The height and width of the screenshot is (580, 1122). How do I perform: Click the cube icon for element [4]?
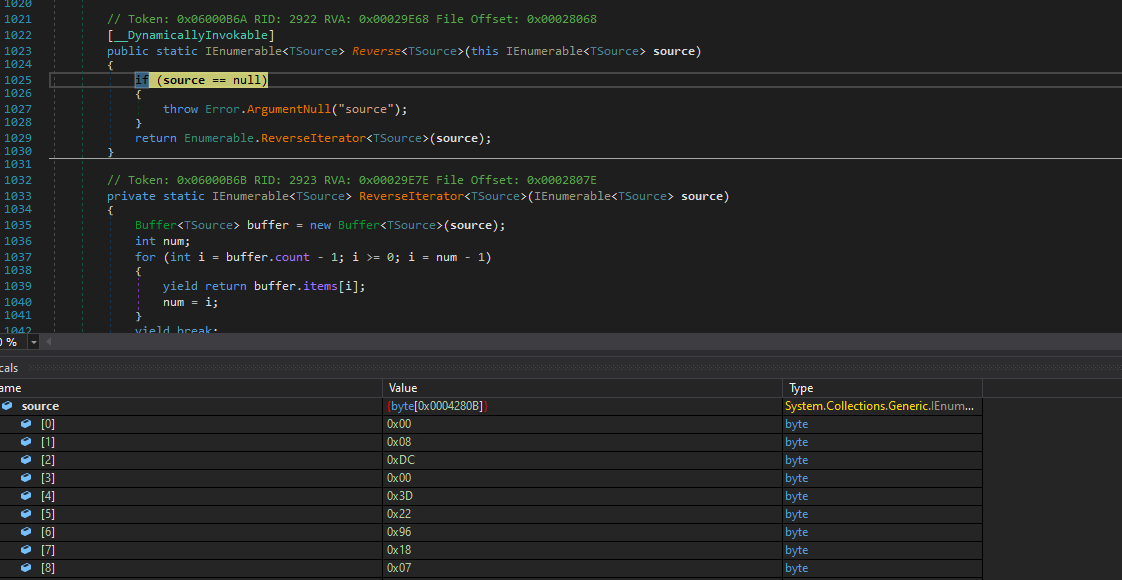click(26, 496)
